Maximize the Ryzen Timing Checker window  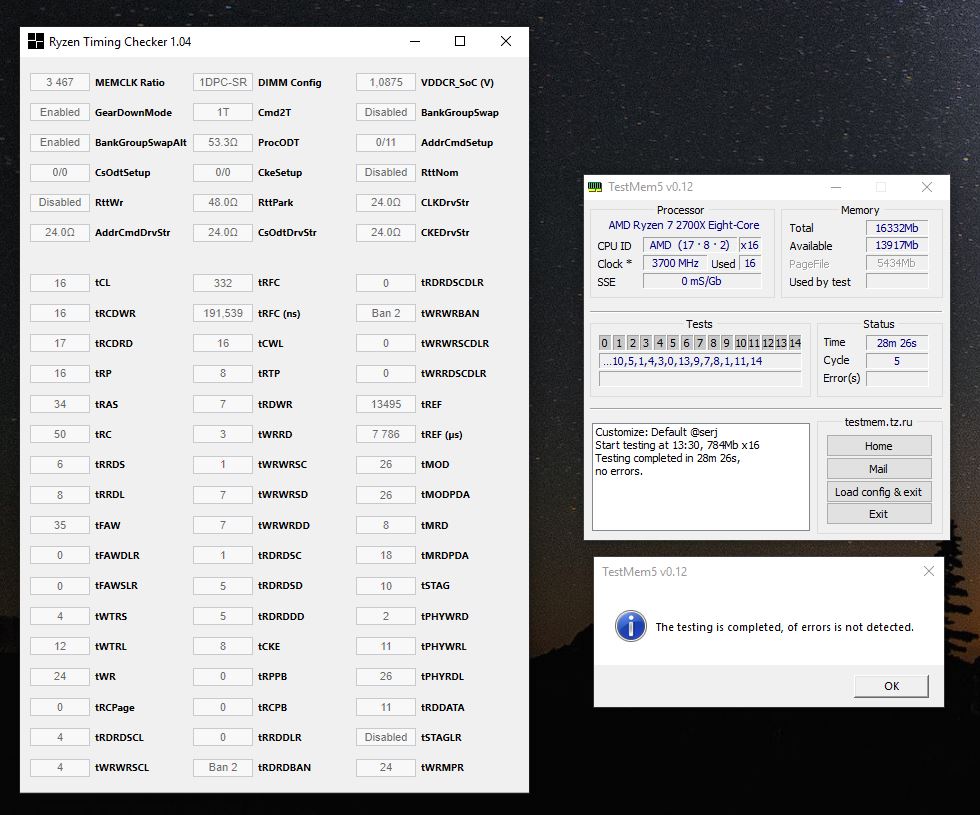(x=460, y=41)
